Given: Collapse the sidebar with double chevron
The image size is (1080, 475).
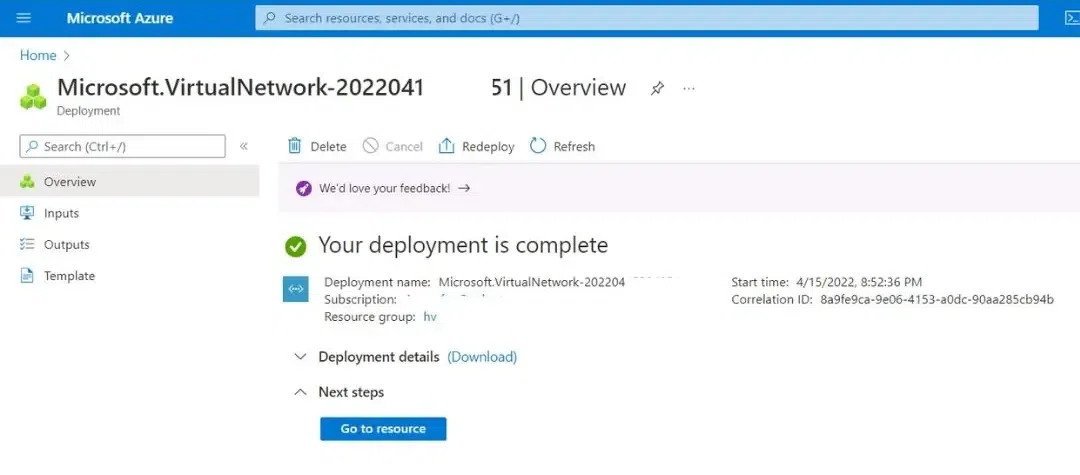Looking at the screenshot, I should (x=243, y=147).
